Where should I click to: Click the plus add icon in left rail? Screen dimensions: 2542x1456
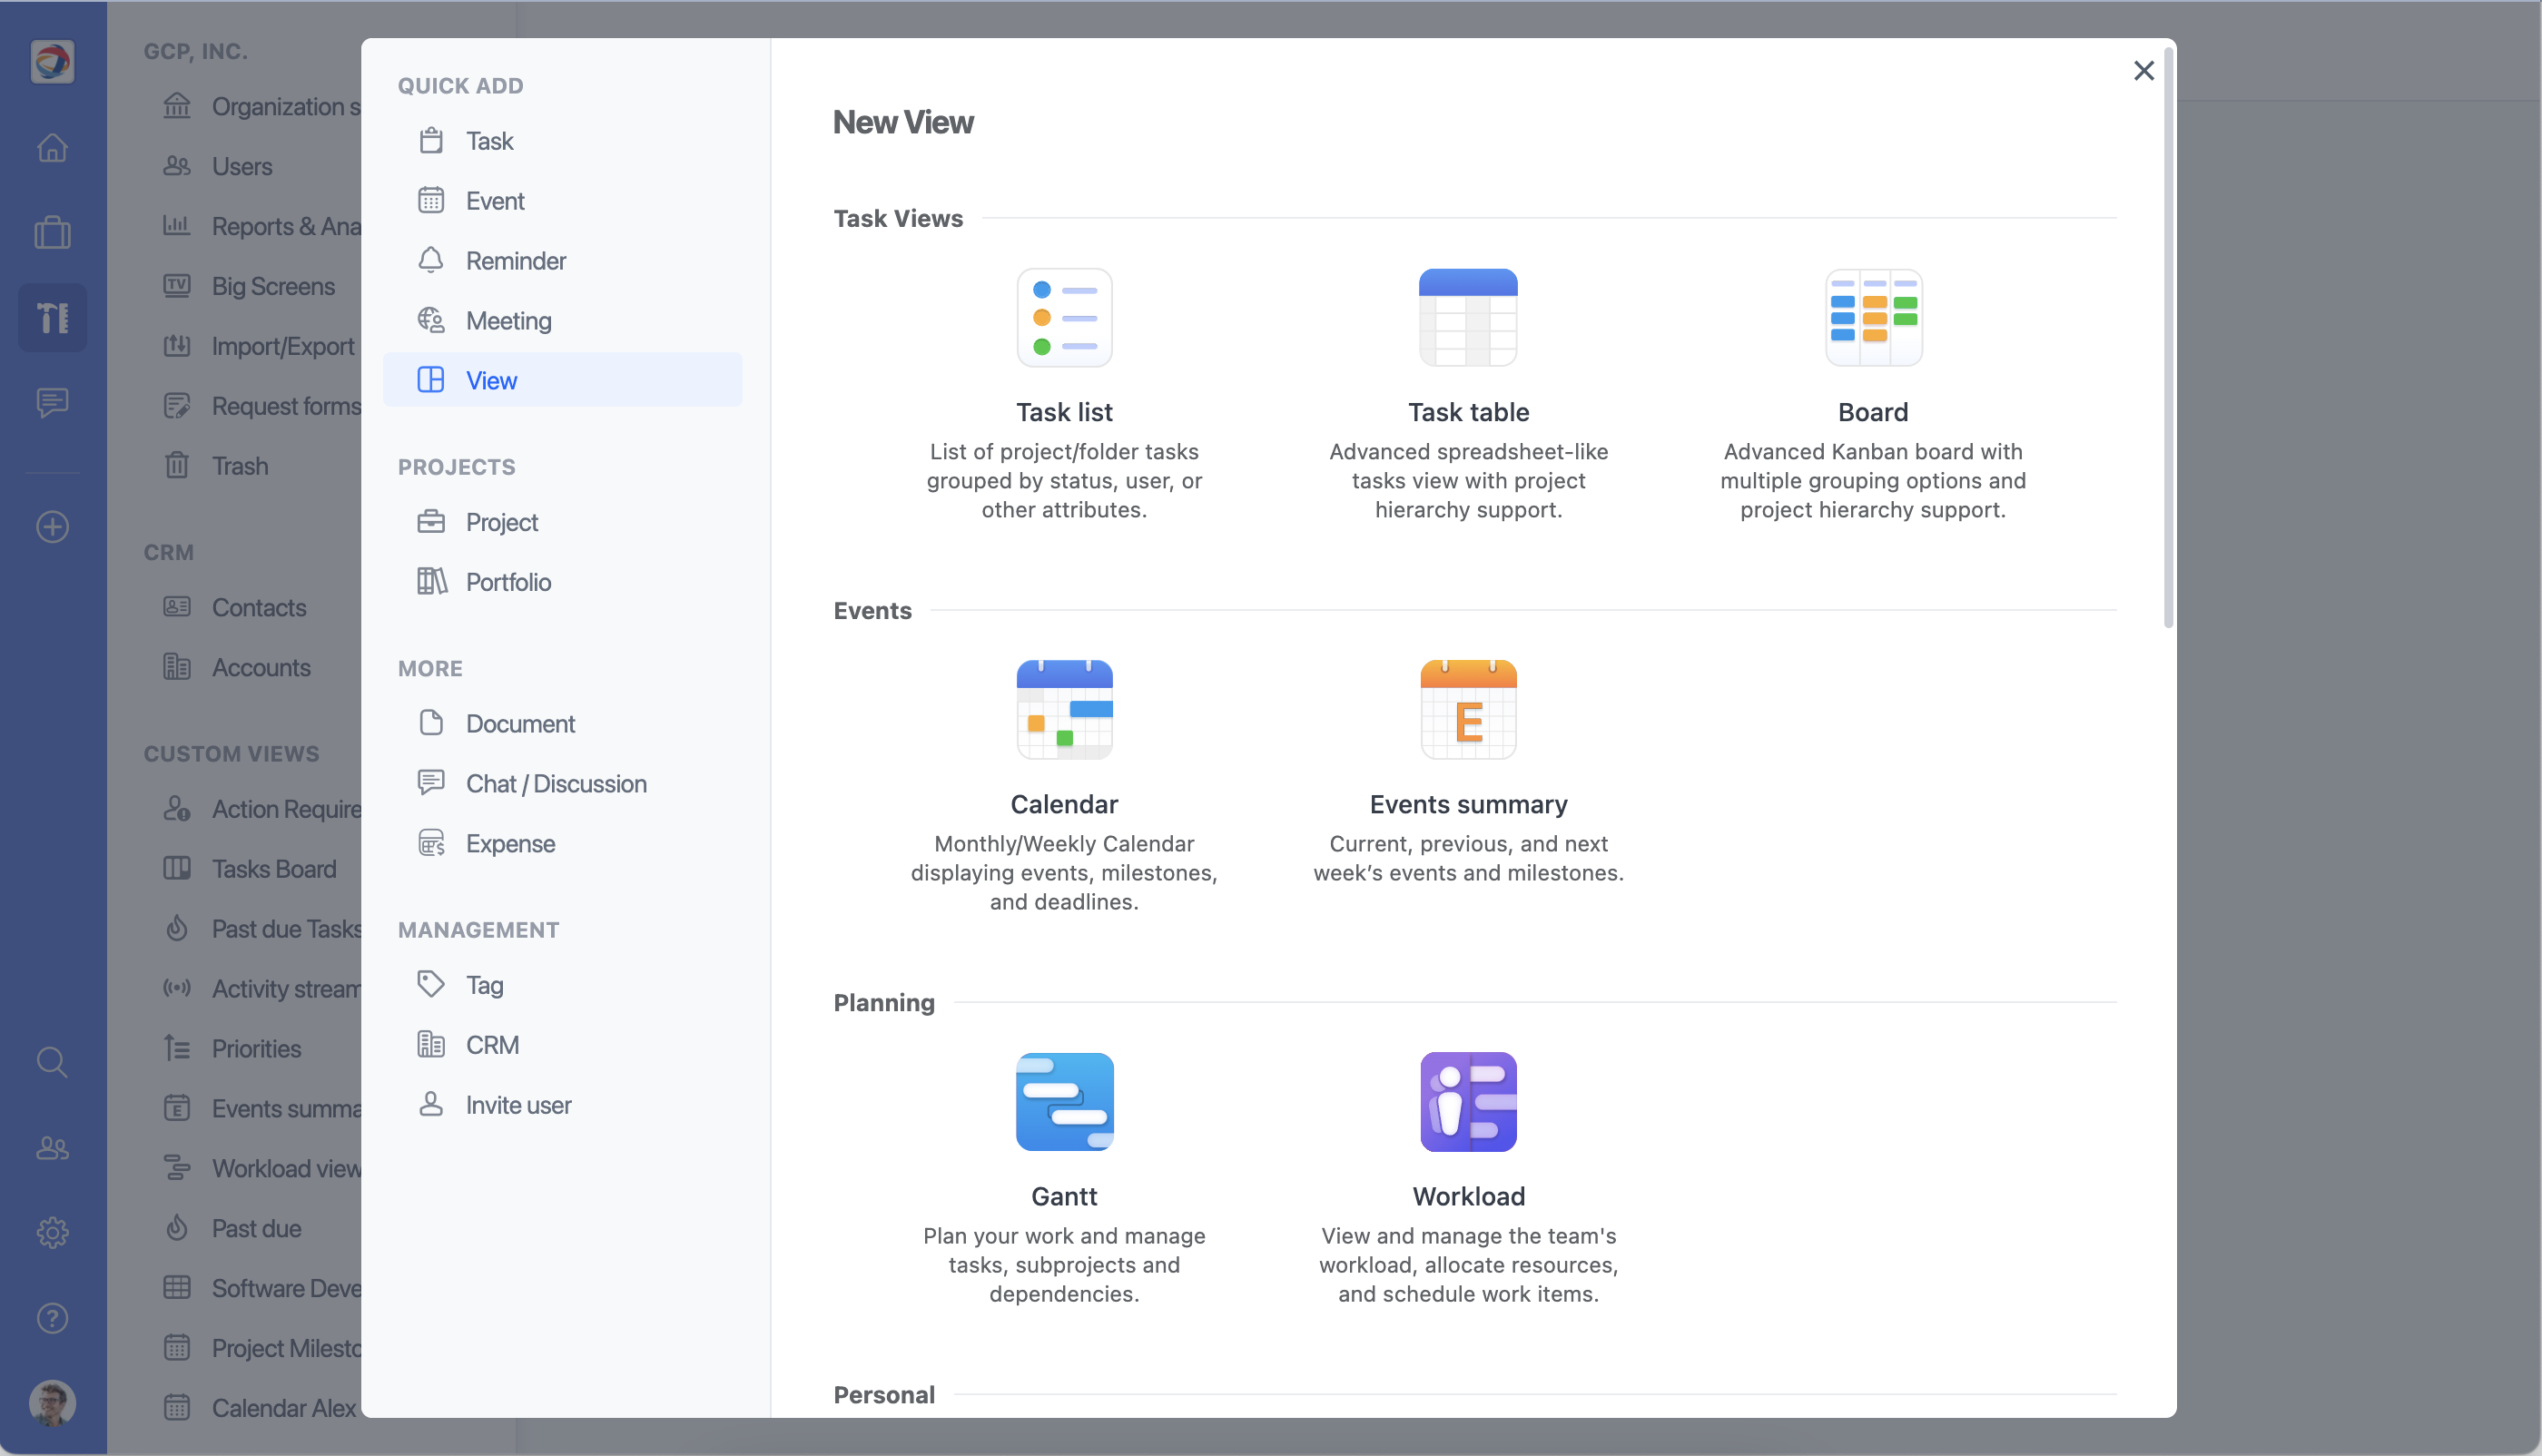pos(52,526)
